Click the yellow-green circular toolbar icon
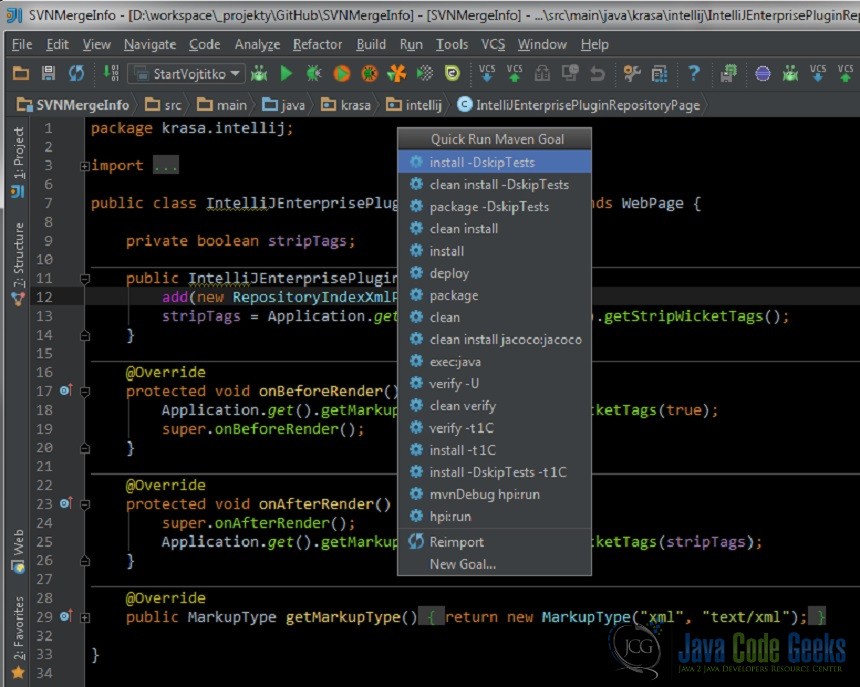The height and width of the screenshot is (687, 860). tap(452, 73)
